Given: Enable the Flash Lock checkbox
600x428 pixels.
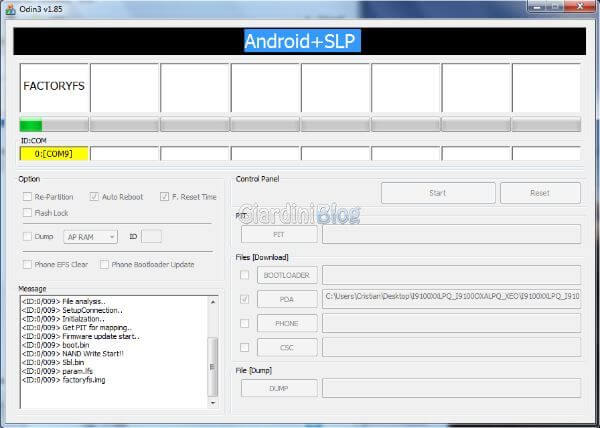Looking at the screenshot, I should (x=27, y=213).
